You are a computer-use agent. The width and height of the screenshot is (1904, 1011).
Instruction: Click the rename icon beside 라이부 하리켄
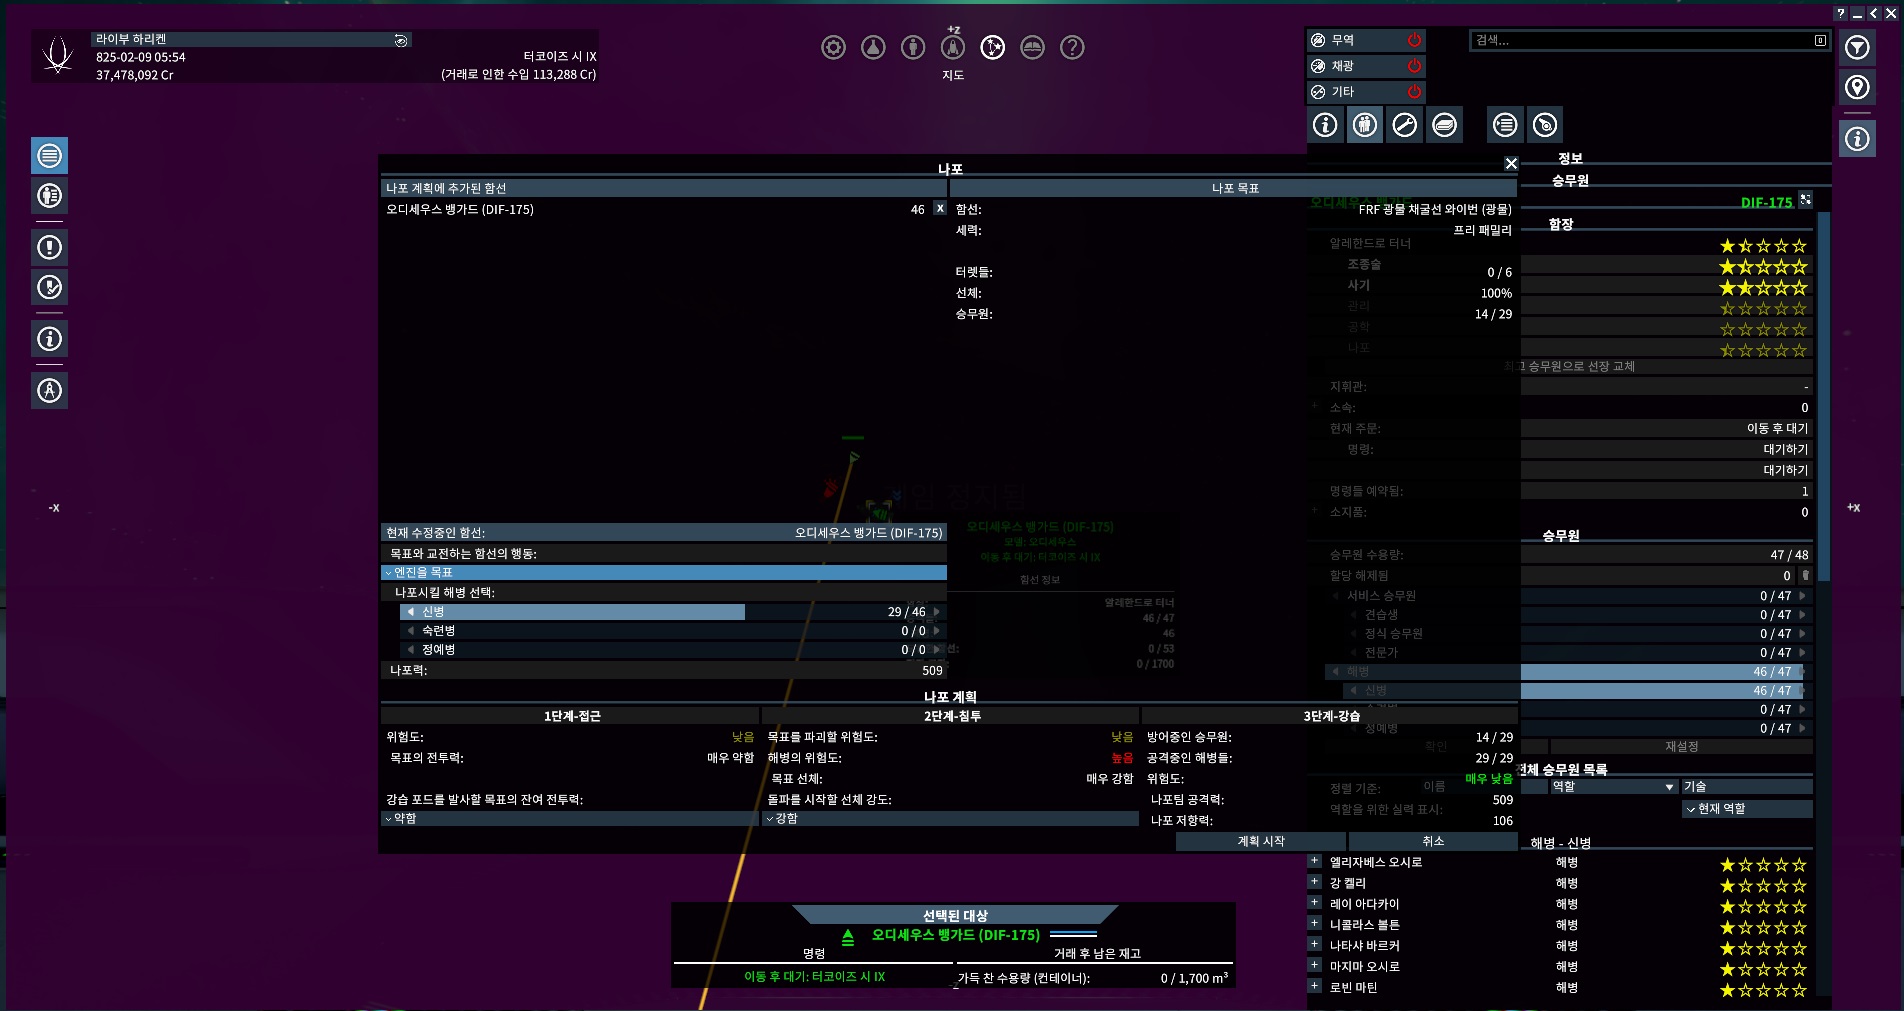(401, 40)
